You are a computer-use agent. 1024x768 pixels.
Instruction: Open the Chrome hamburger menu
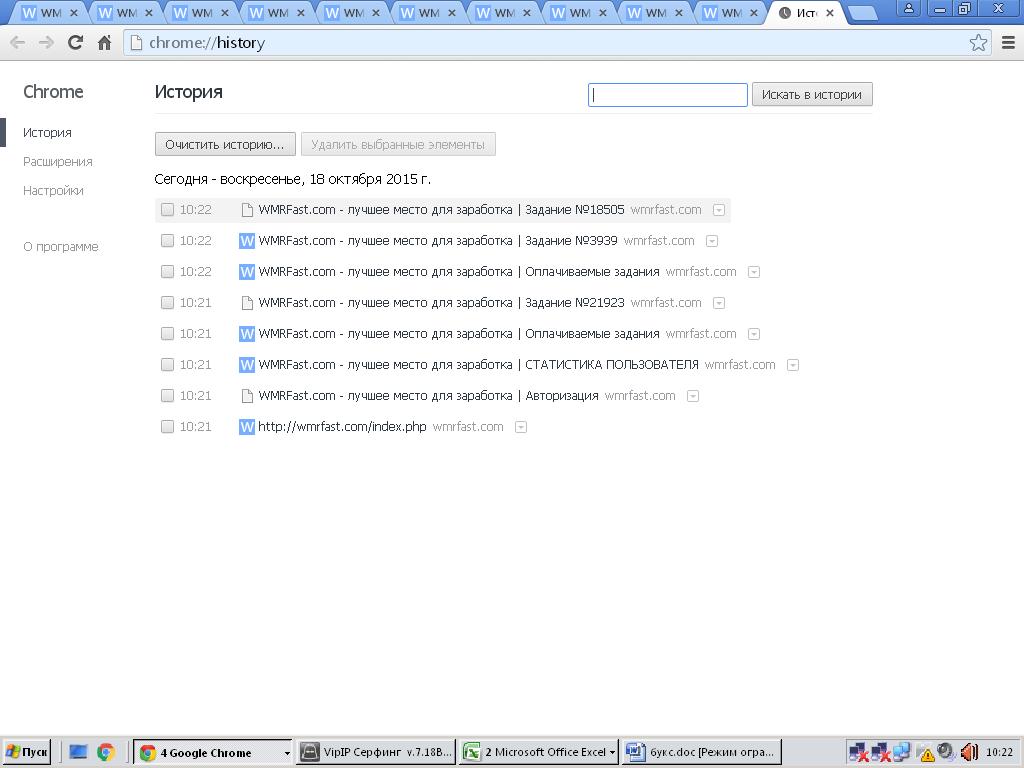coord(1008,43)
